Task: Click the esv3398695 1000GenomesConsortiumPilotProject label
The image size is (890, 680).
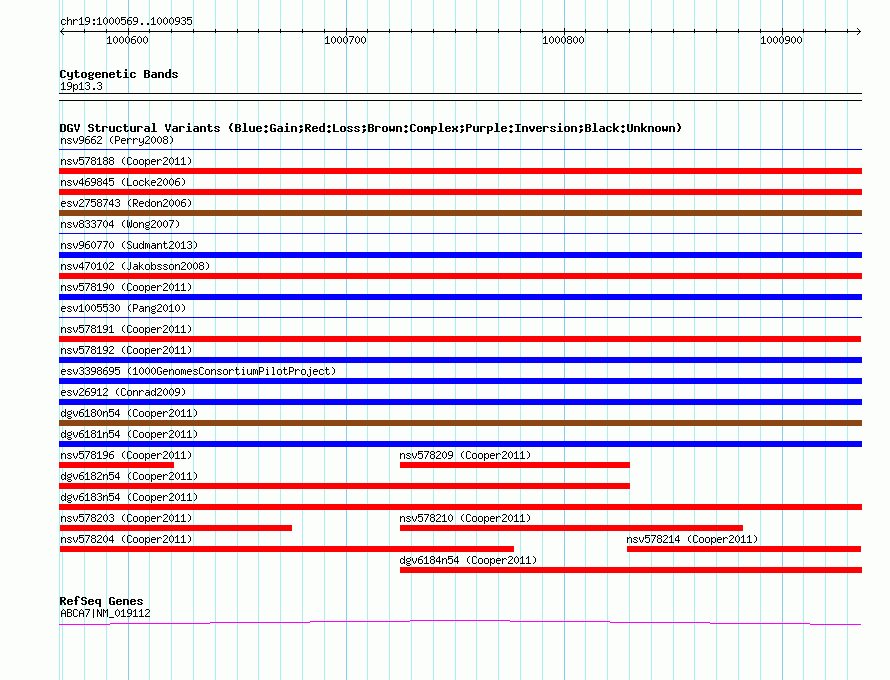Action: 198,371
